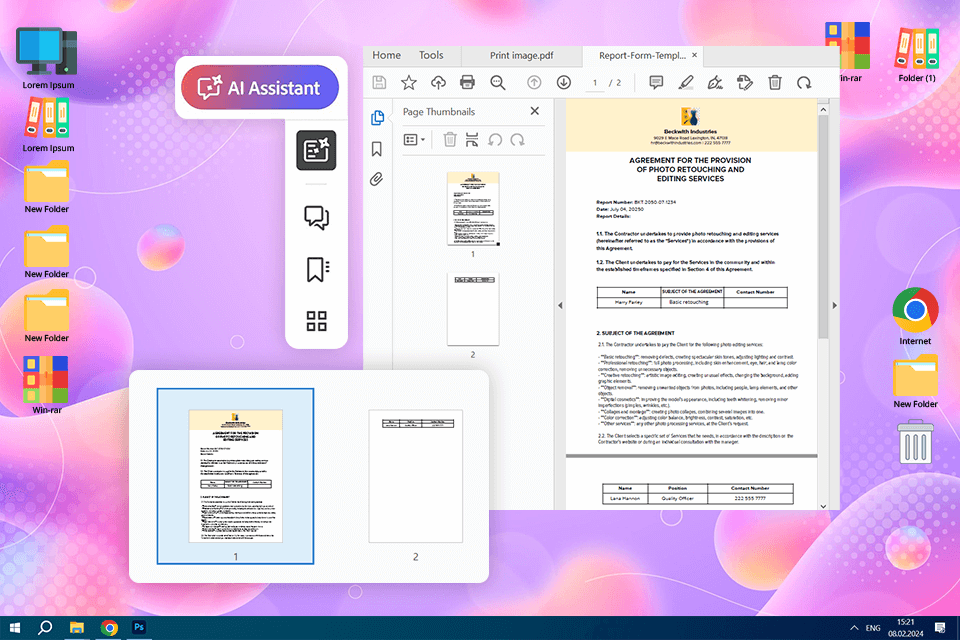The height and width of the screenshot is (640, 960).
Task: Open the Lorem Ipsum binders desktop icon
Action: pos(48,125)
